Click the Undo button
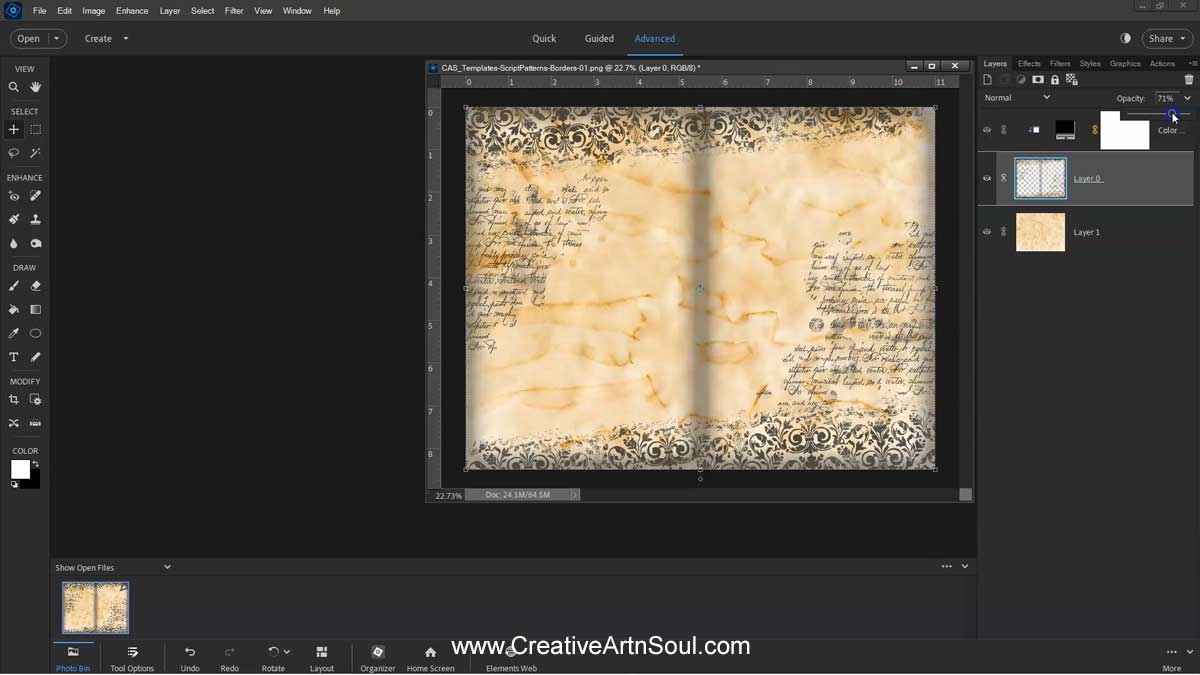1200x675 pixels. tap(189, 657)
